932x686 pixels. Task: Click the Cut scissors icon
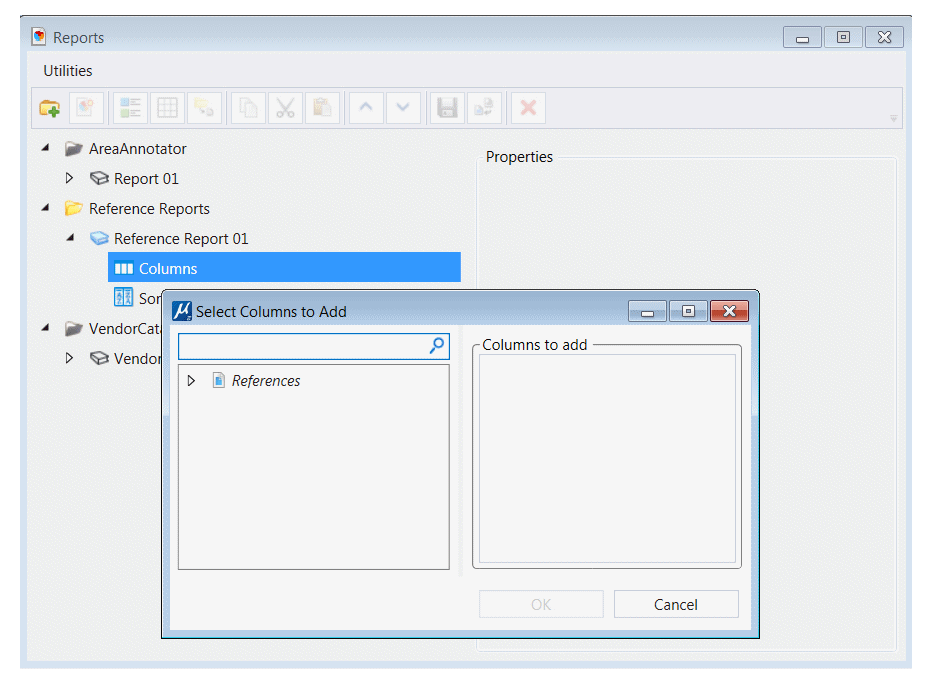(285, 108)
